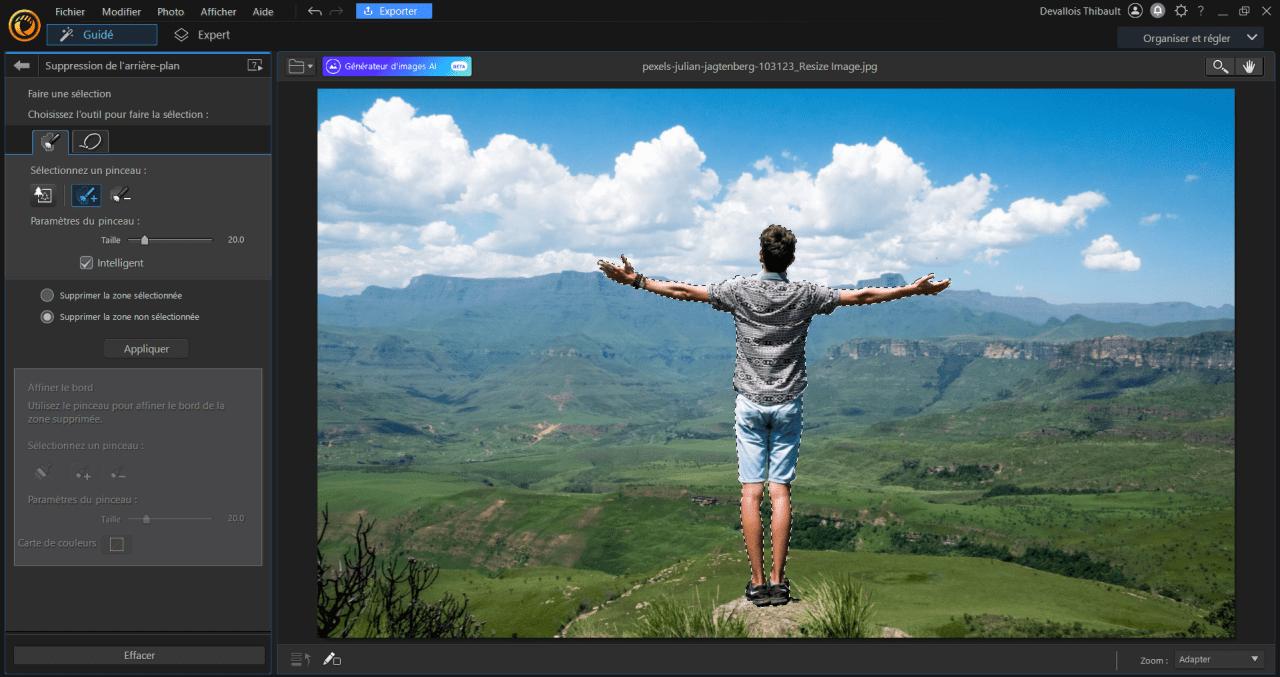
Task: Switch to the lasso selection tool
Action: 90,140
